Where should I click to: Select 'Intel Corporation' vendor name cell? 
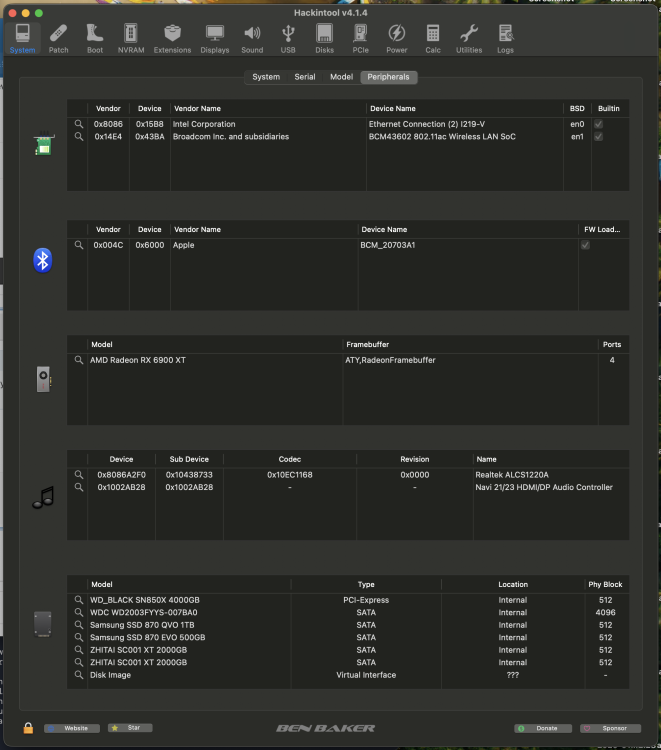(x=204, y=124)
